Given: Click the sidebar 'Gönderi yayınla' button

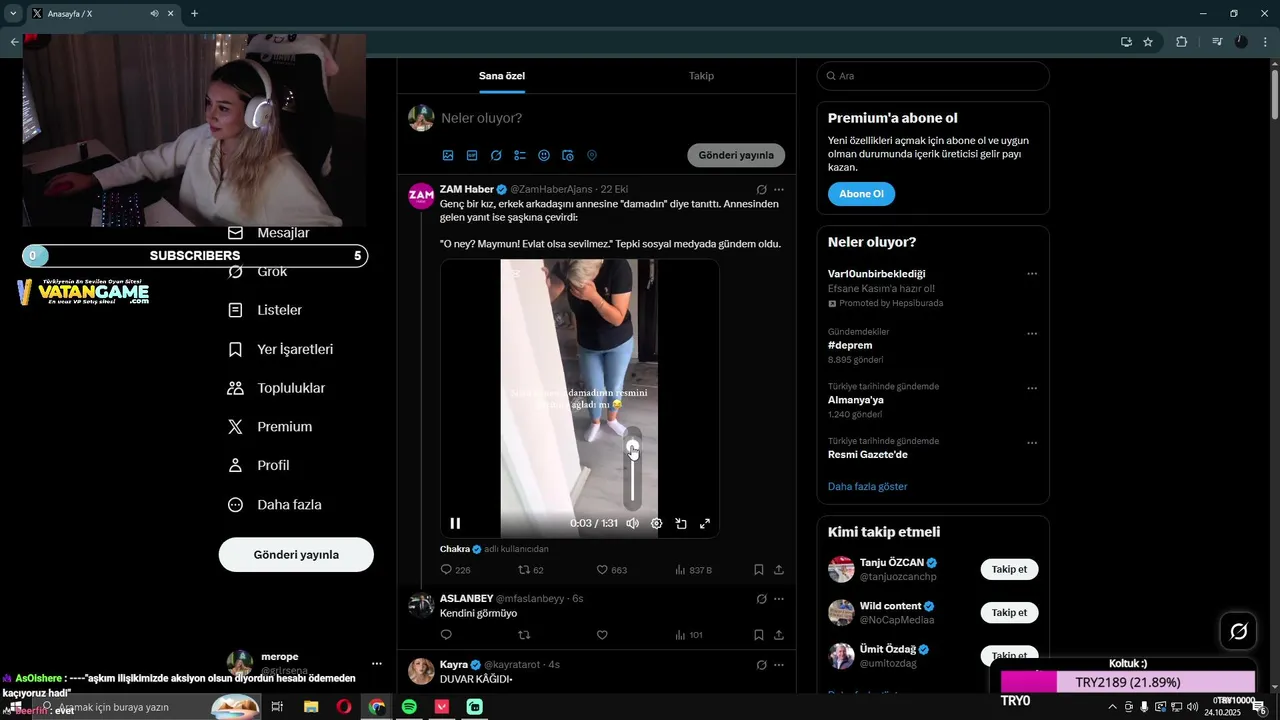Looking at the screenshot, I should [296, 555].
